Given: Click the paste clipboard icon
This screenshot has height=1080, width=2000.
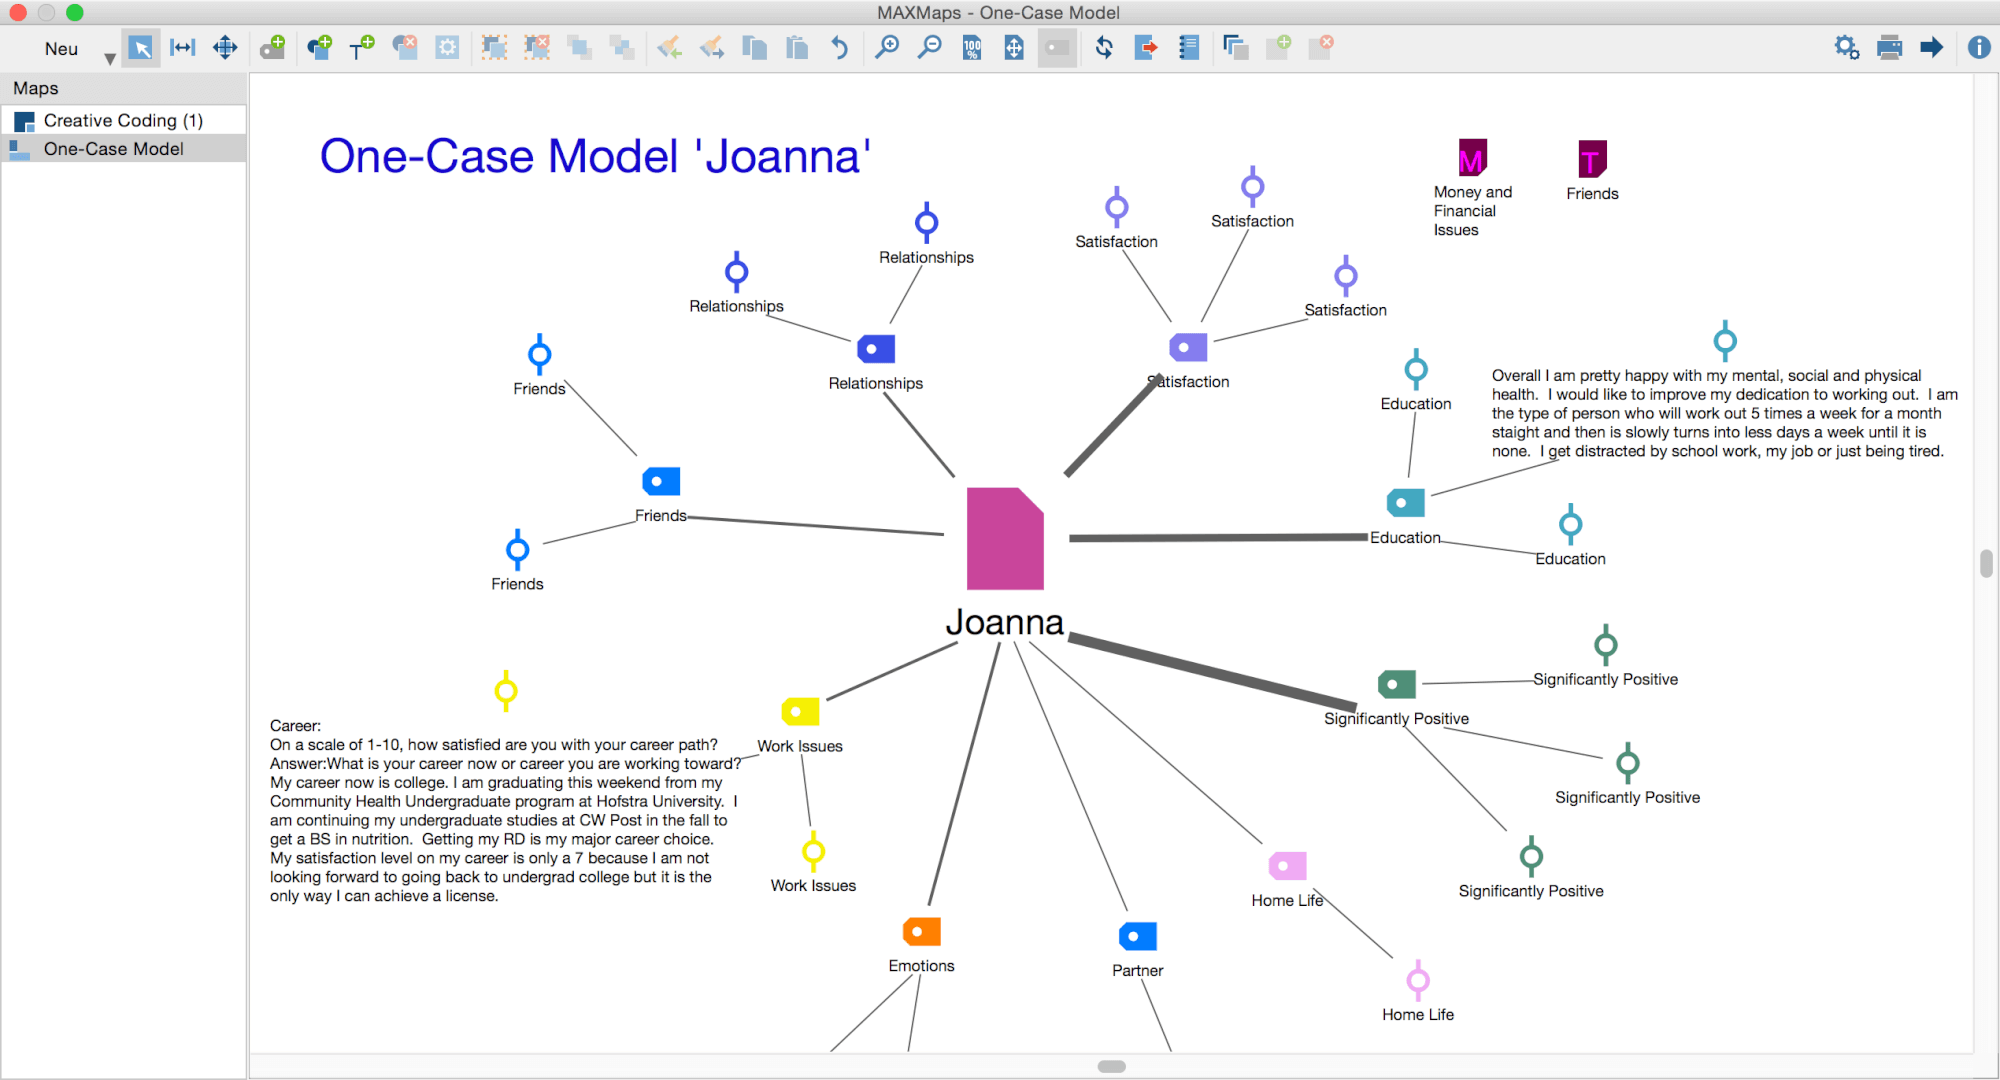Looking at the screenshot, I should 796,47.
